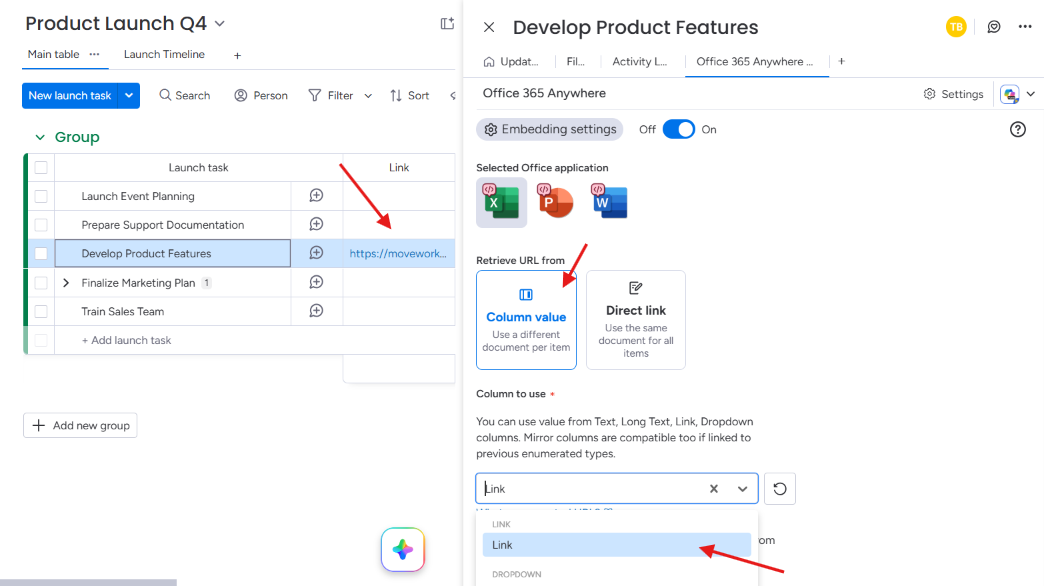
Task: Click the collapse panel icon by board title
Action: pos(447,24)
